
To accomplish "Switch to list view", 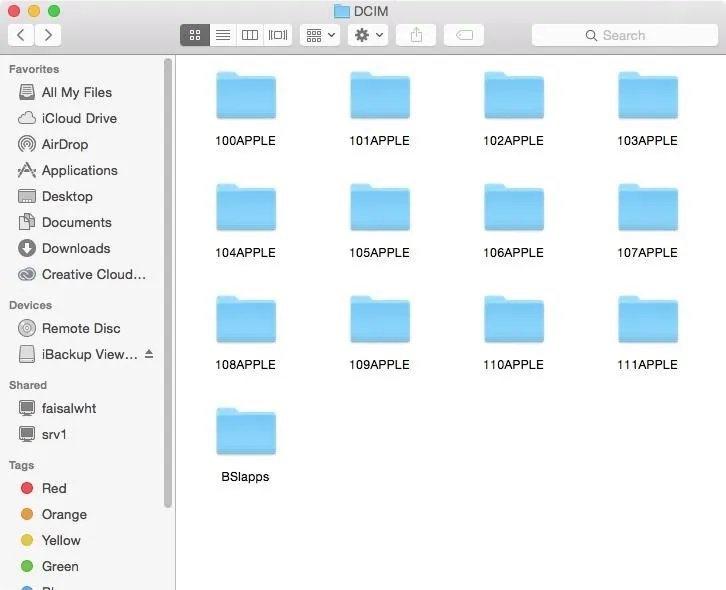I will click(x=223, y=35).
